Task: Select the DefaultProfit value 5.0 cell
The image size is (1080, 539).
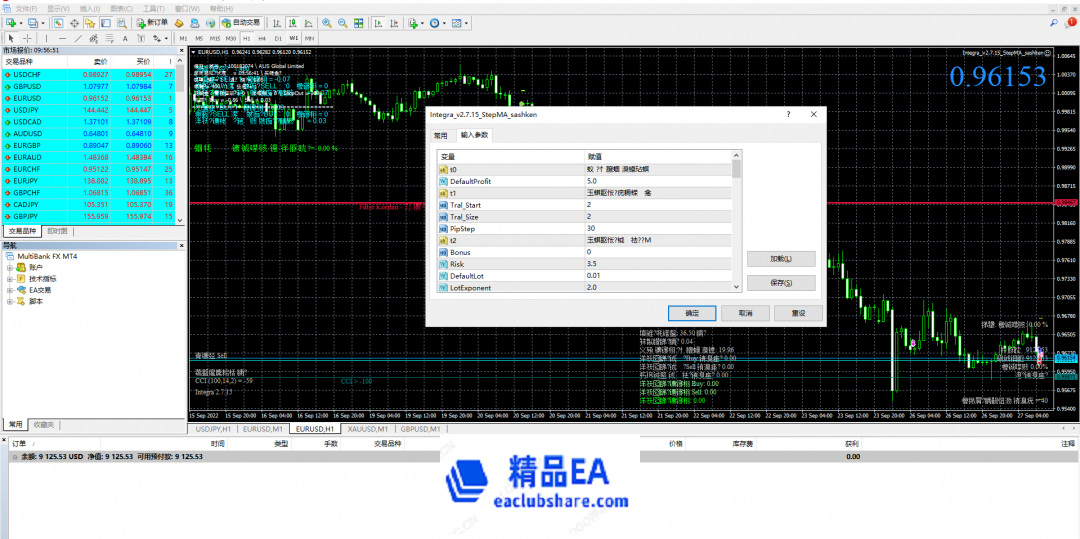Action: [657, 181]
